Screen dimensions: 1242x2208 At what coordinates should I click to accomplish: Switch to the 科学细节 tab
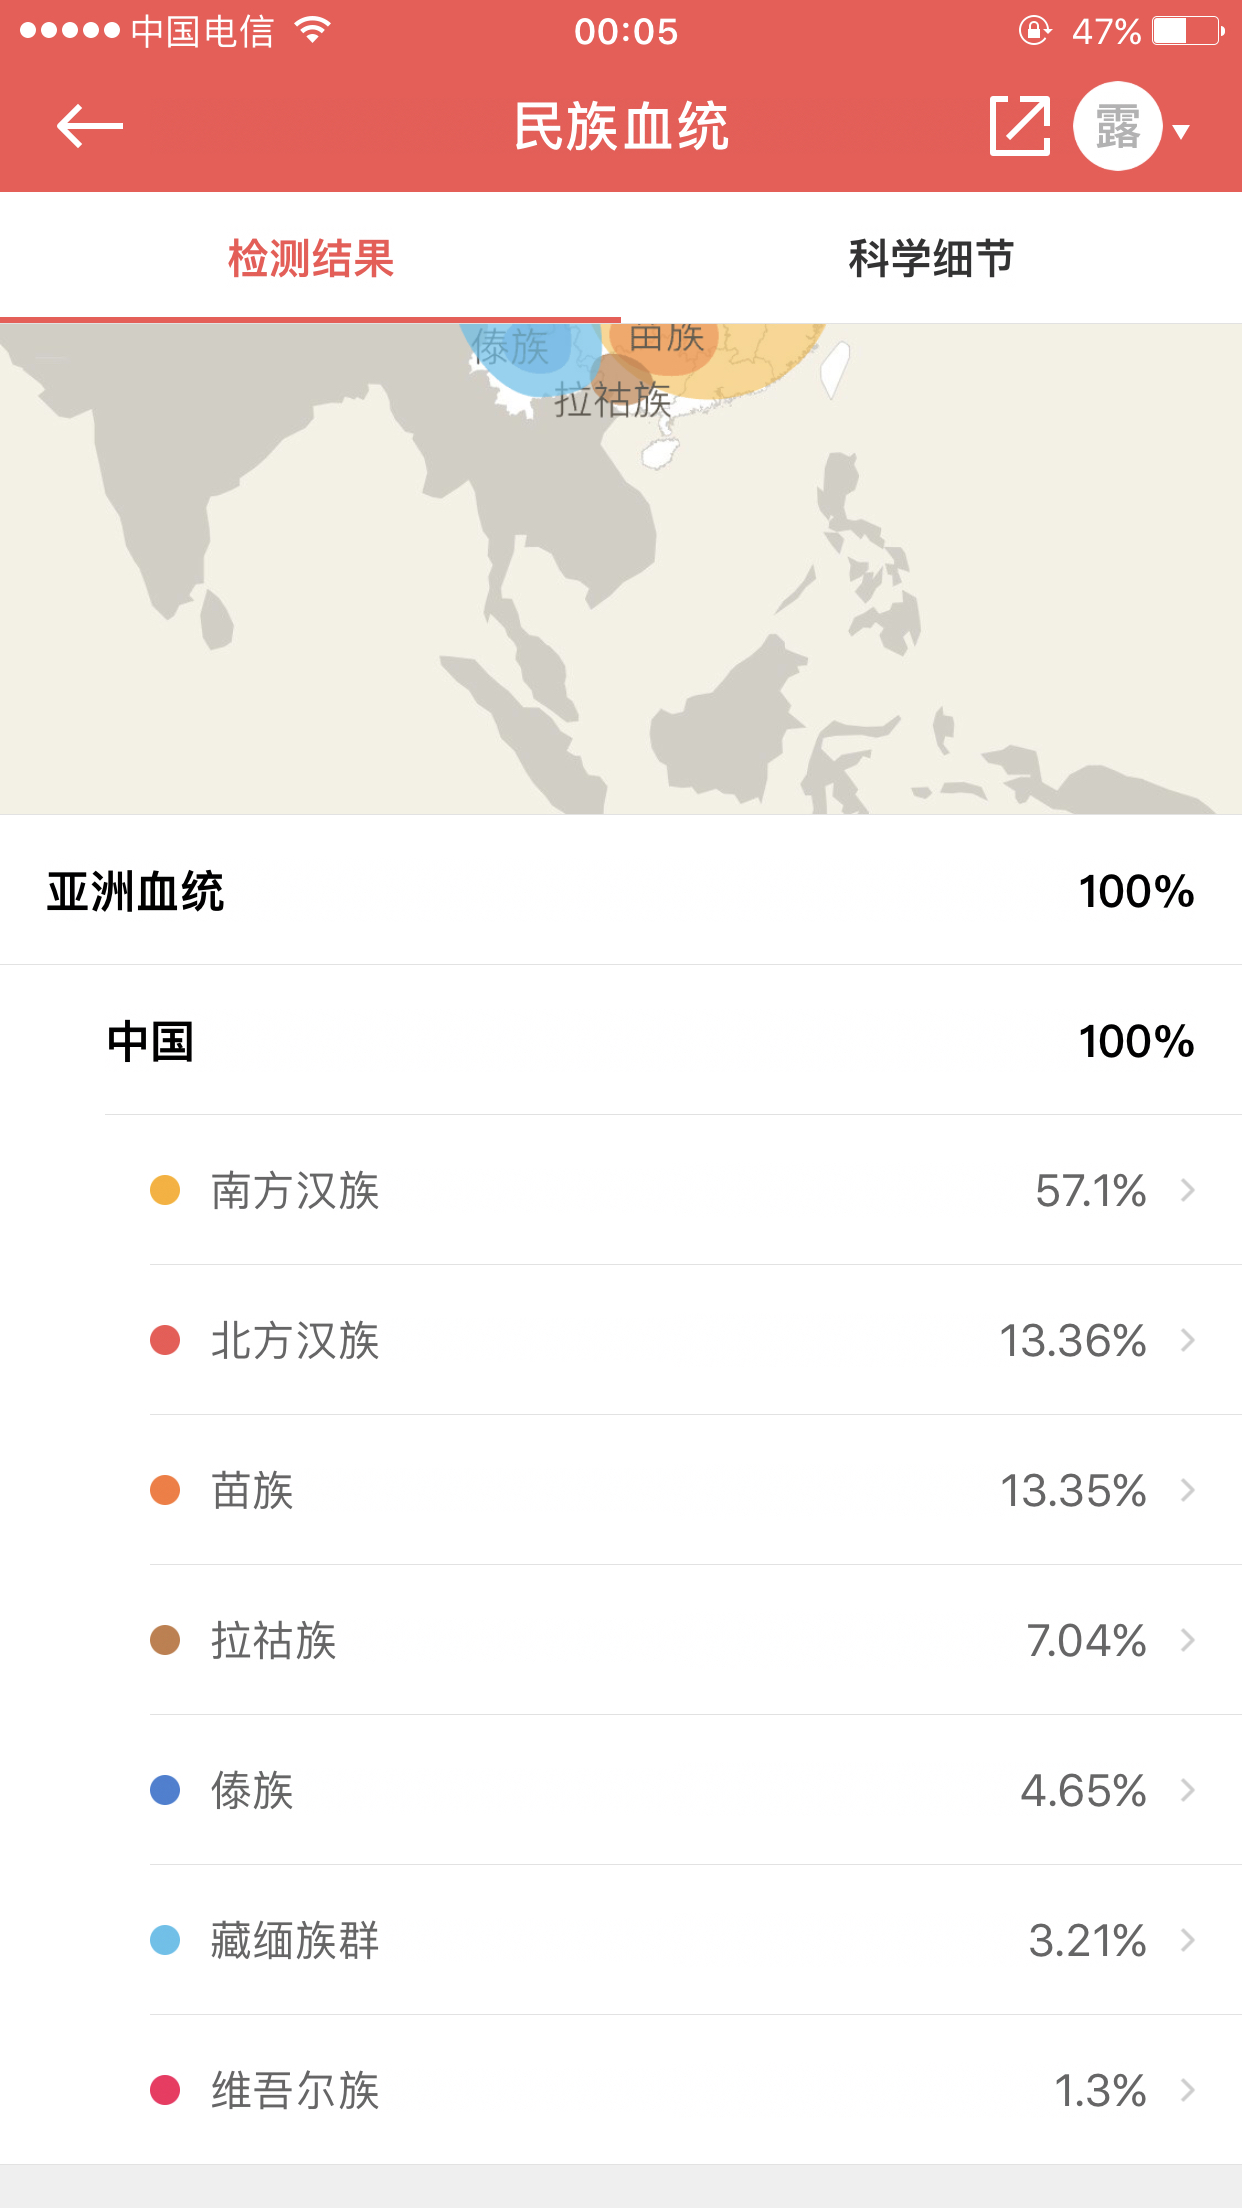(931, 258)
